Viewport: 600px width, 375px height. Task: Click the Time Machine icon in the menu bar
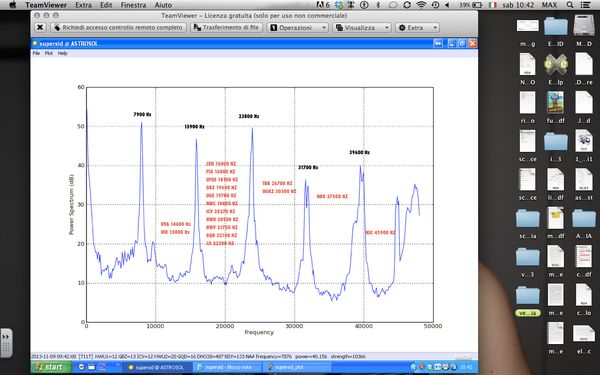point(435,5)
